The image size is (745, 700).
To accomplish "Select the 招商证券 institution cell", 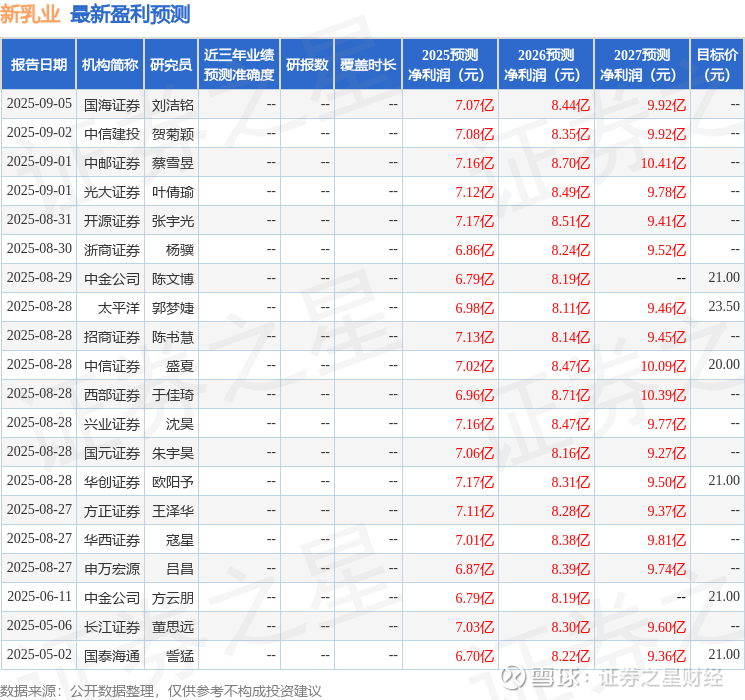I will point(112,337).
